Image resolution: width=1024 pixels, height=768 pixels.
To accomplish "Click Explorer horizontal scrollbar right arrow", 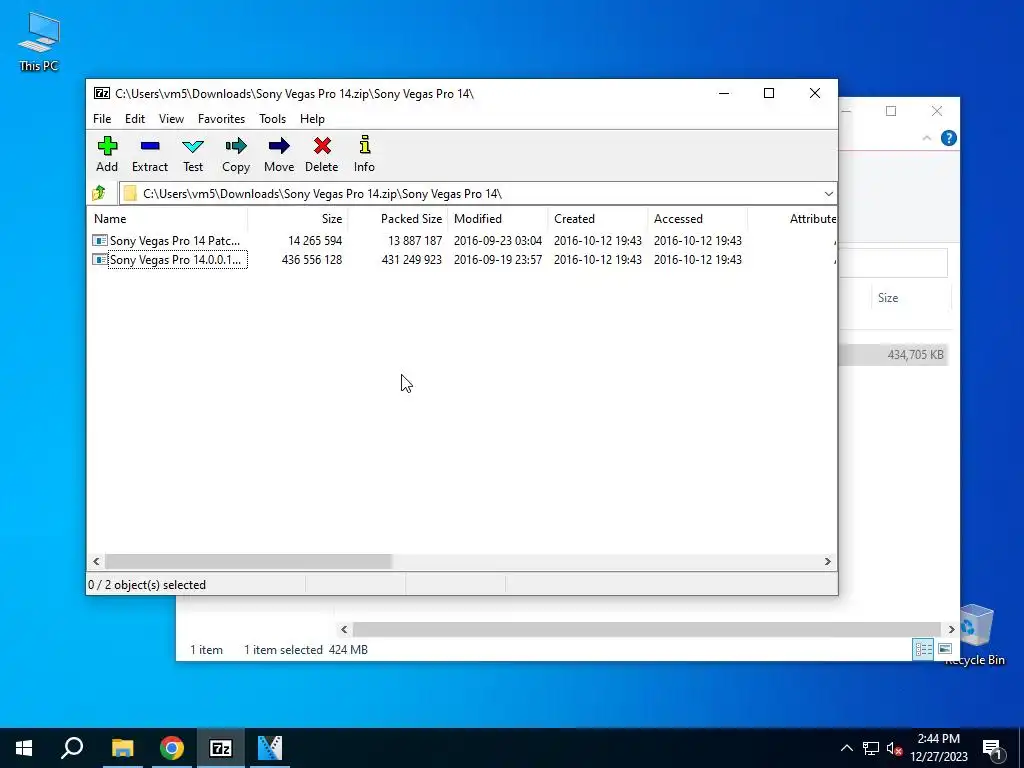I will 951,629.
